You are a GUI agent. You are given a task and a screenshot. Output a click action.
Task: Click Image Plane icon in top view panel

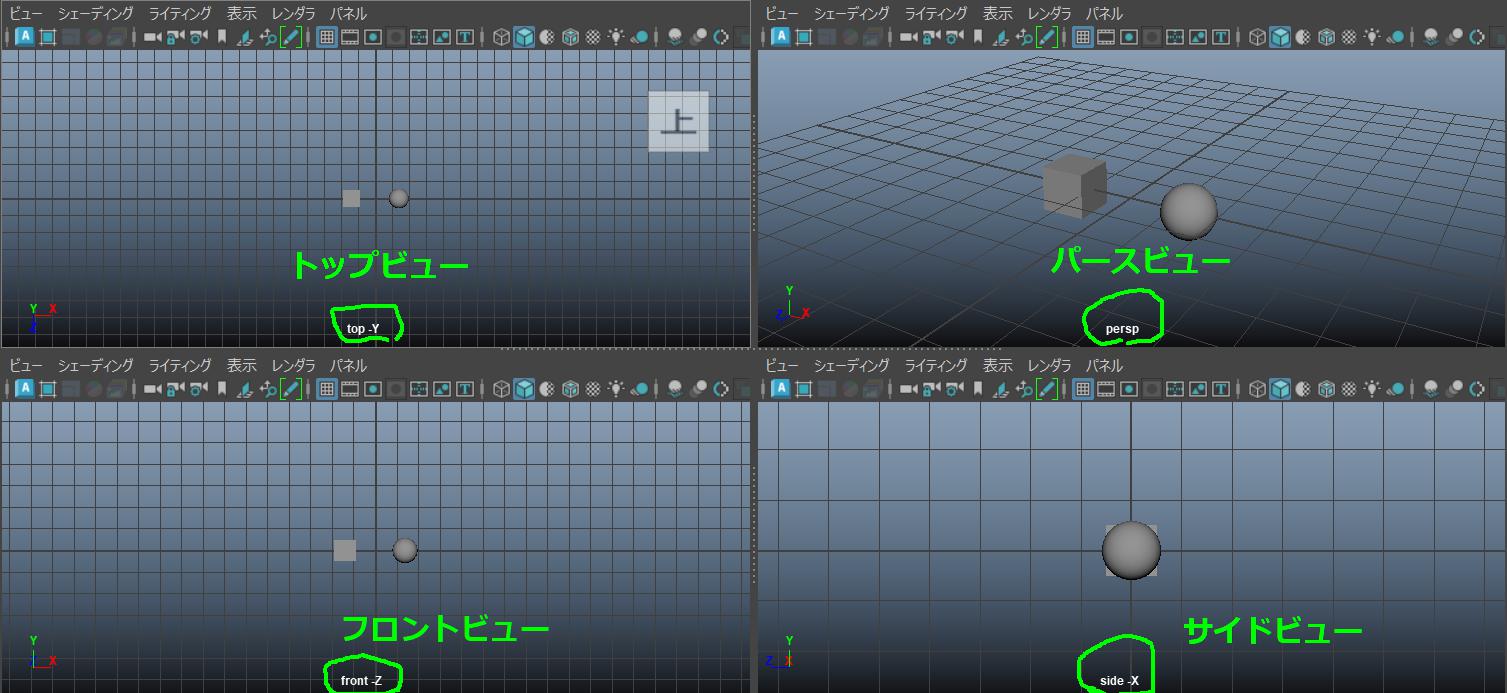244,37
